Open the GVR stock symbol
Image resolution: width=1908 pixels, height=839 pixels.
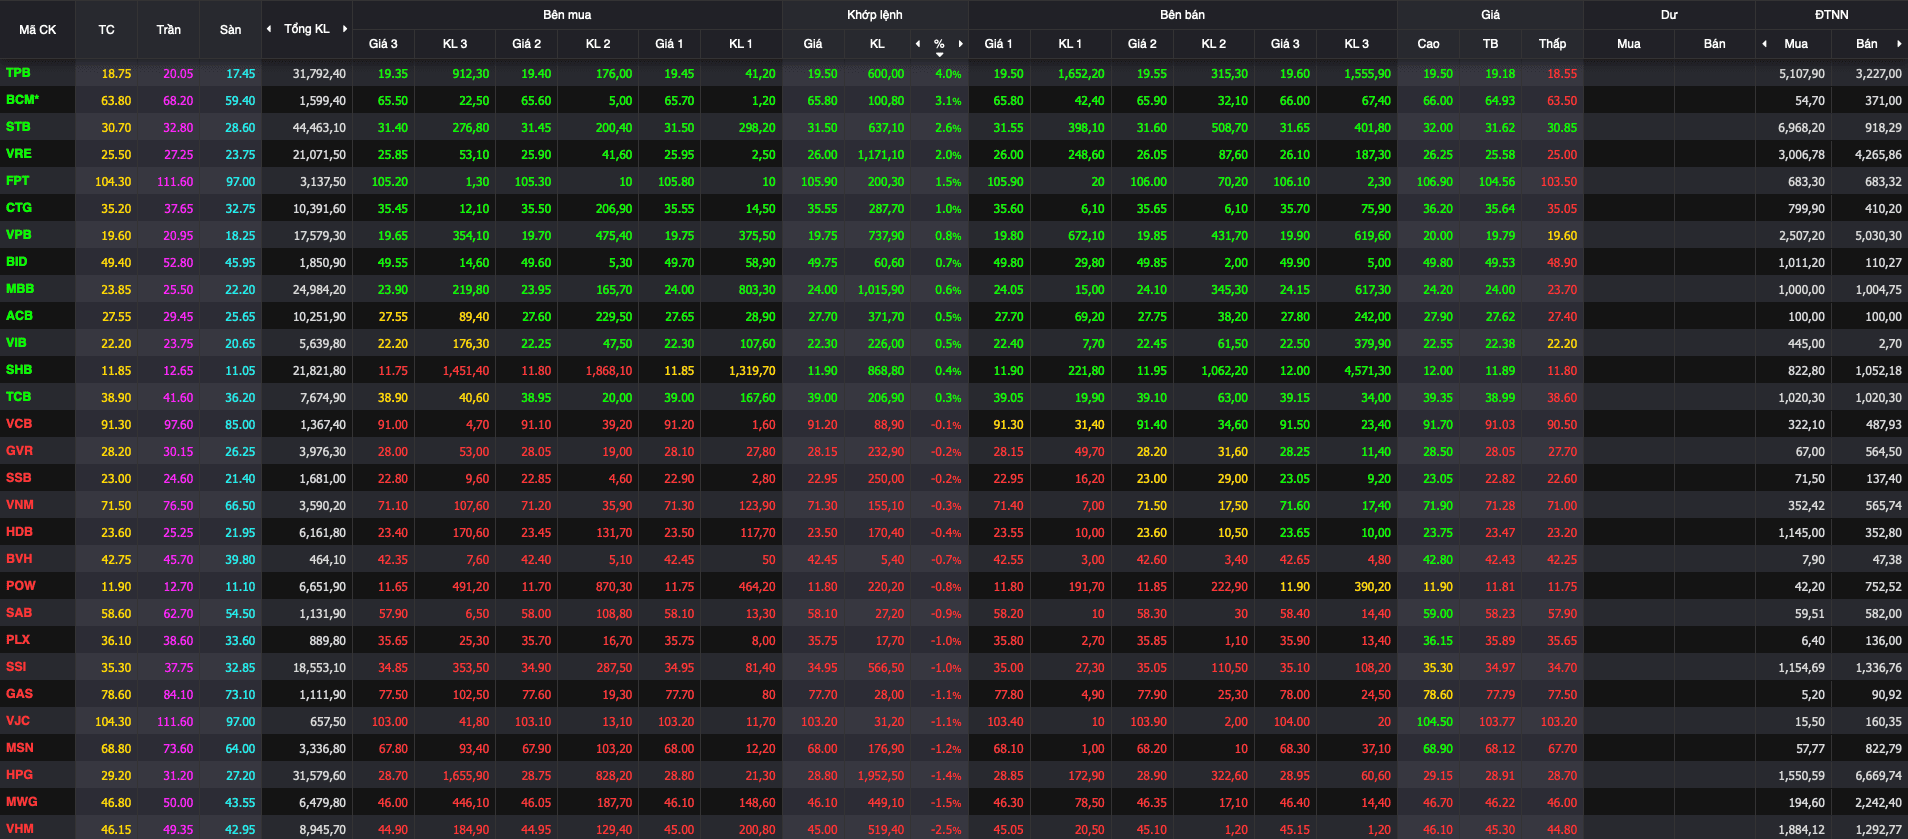(x=19, y=451)
